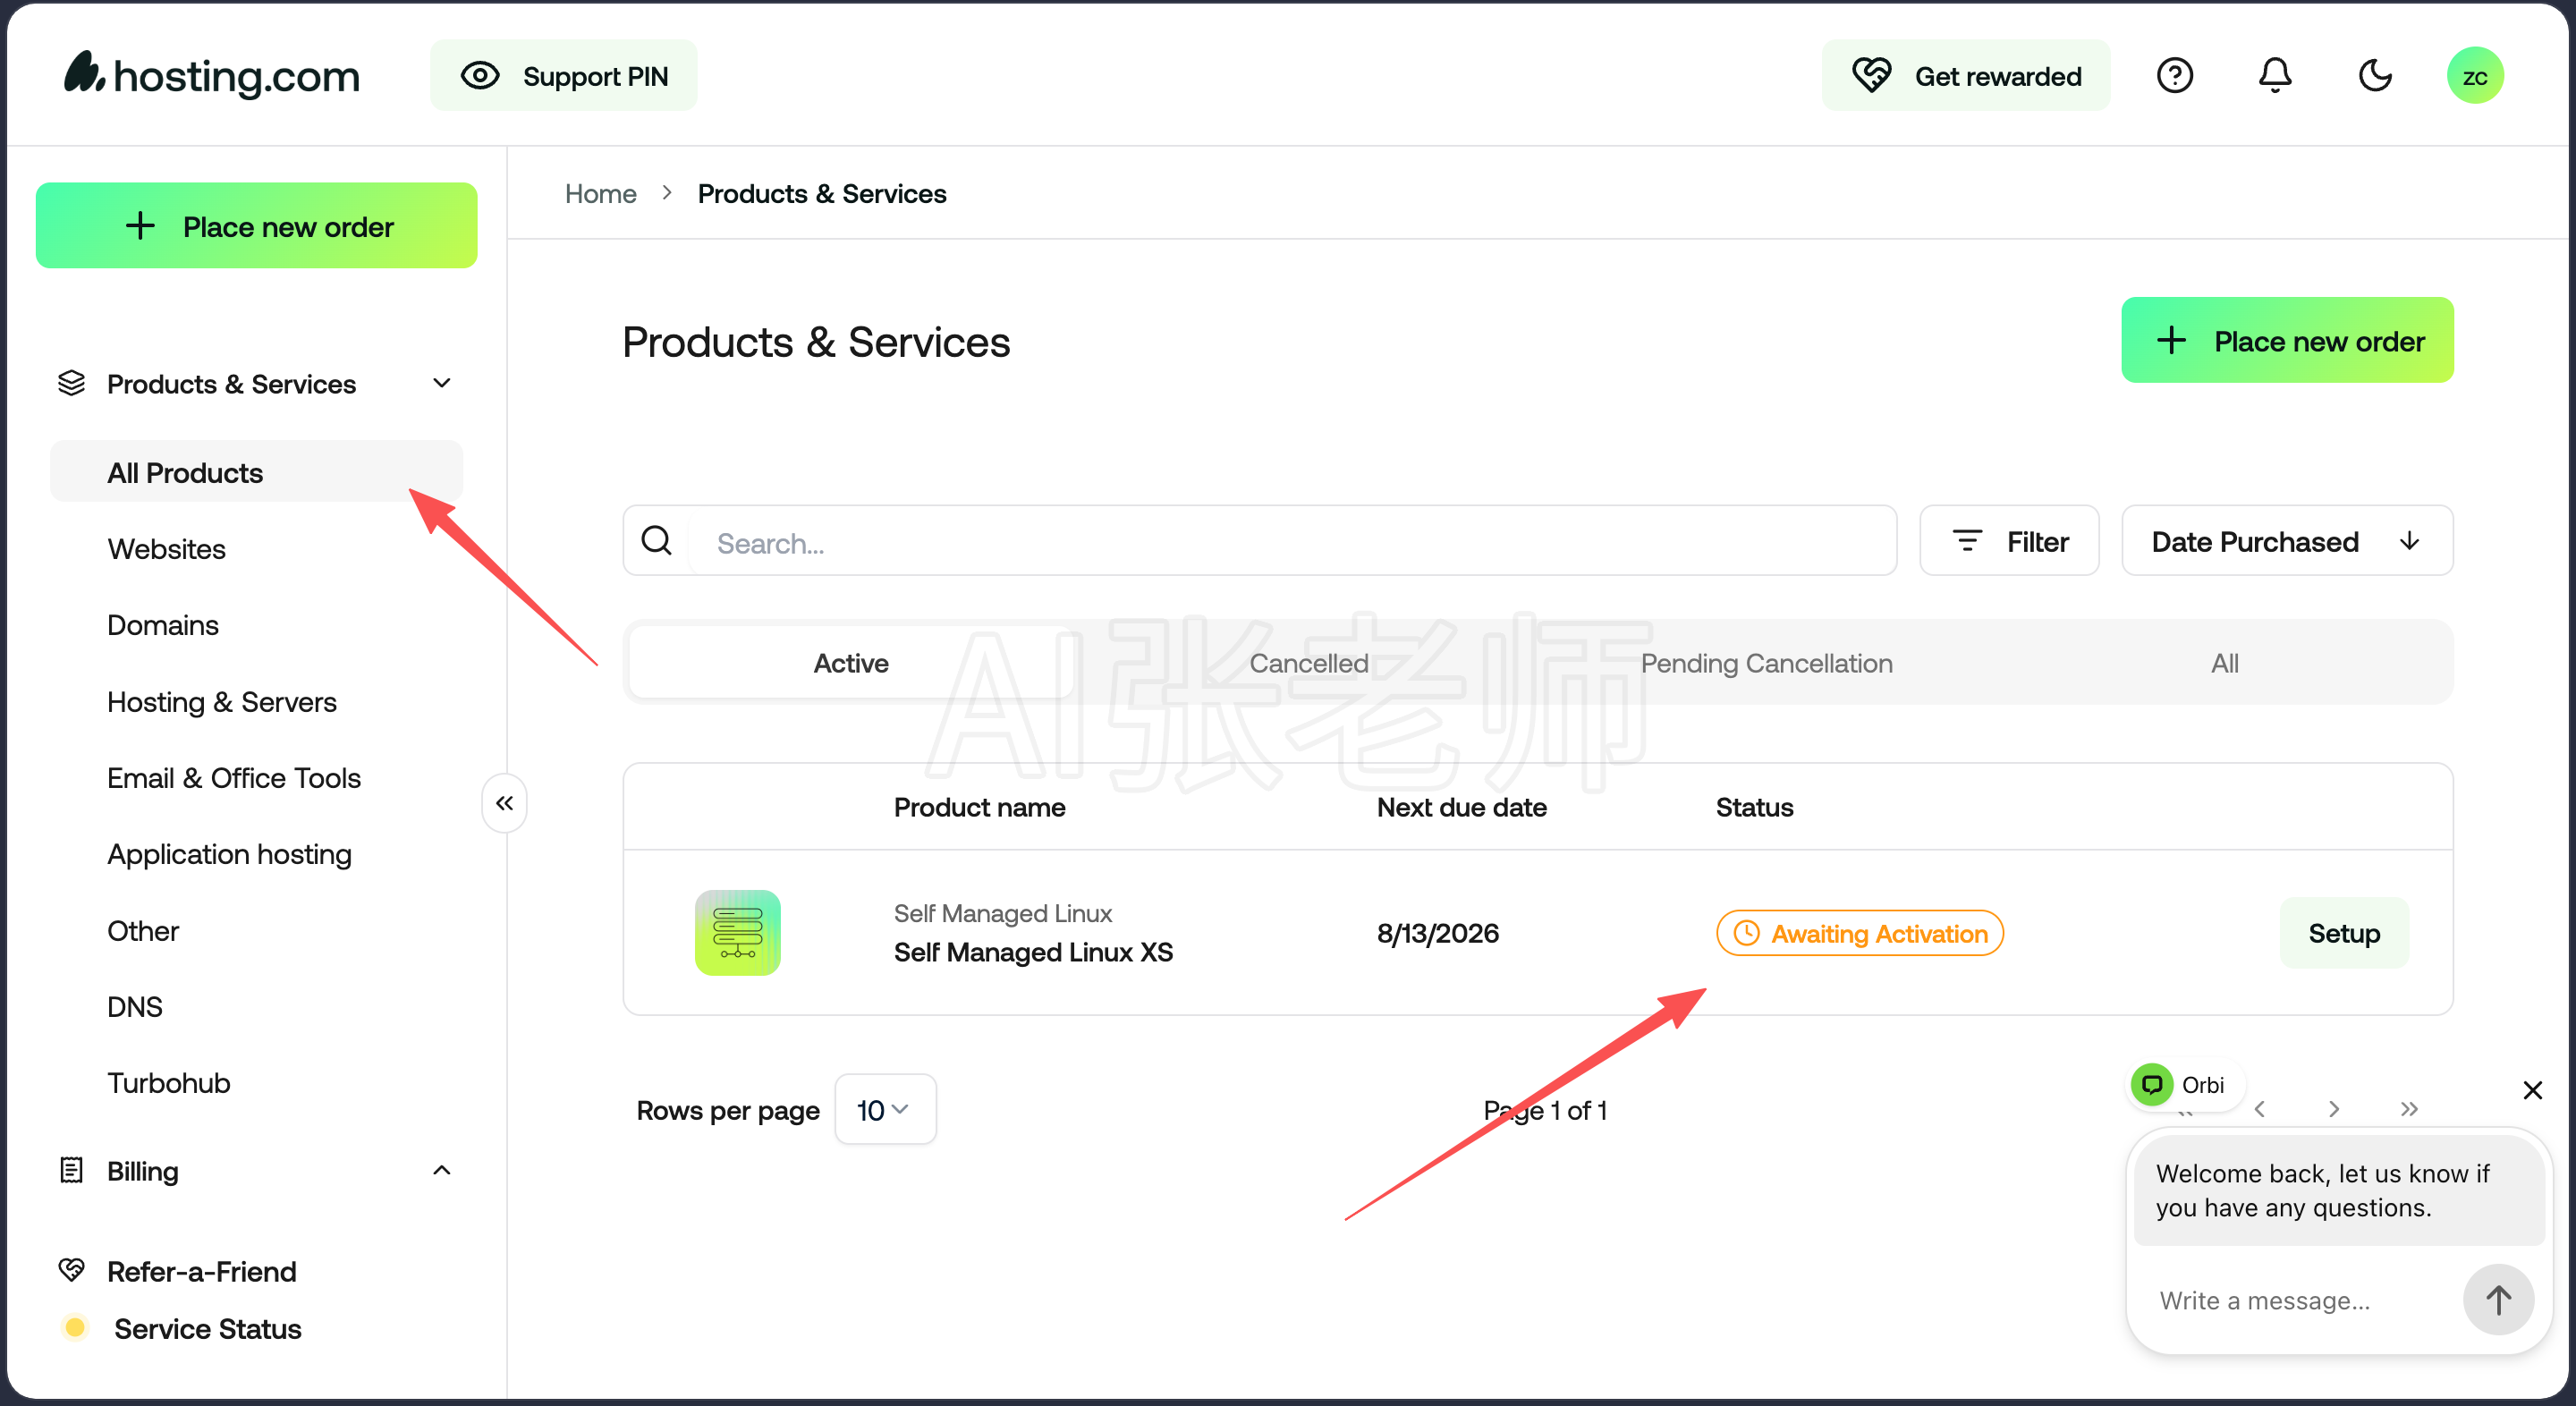This screenshot has height=1406, width=2576.
Task: Open the Get rewarded program
Action: [x=1966, y=76]
